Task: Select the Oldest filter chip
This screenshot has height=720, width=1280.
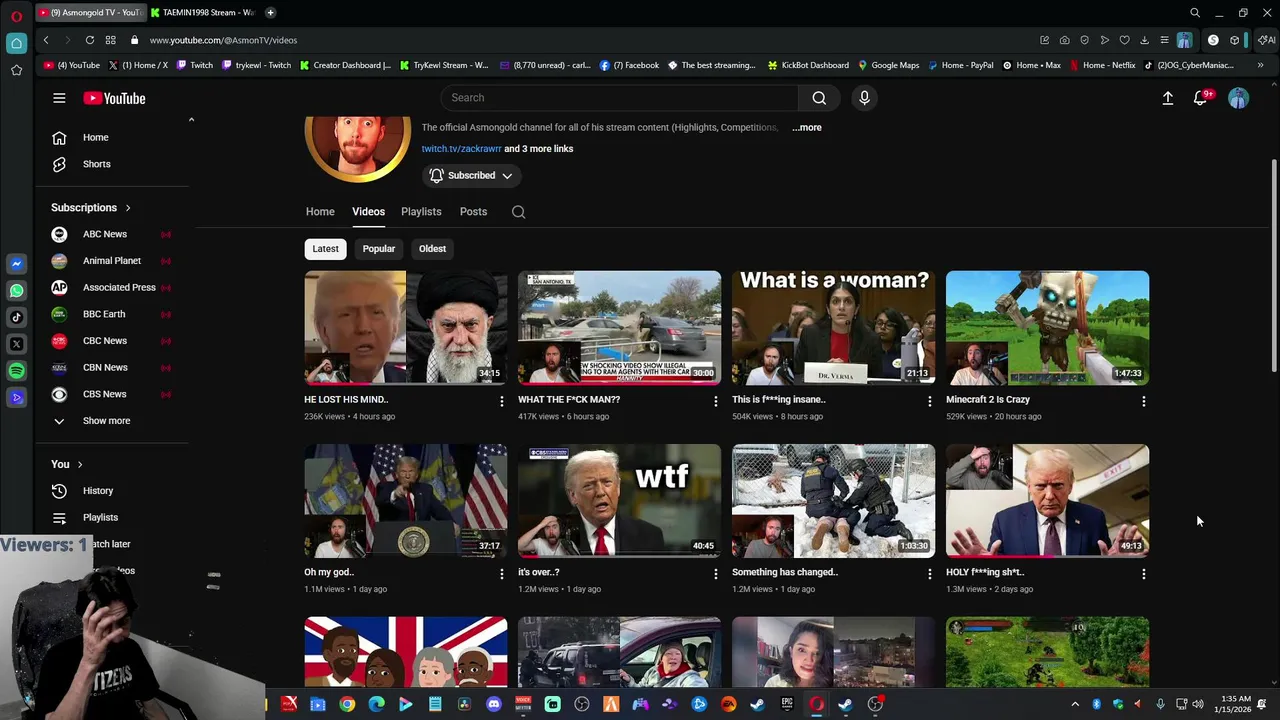Action: tap(432, 249)
